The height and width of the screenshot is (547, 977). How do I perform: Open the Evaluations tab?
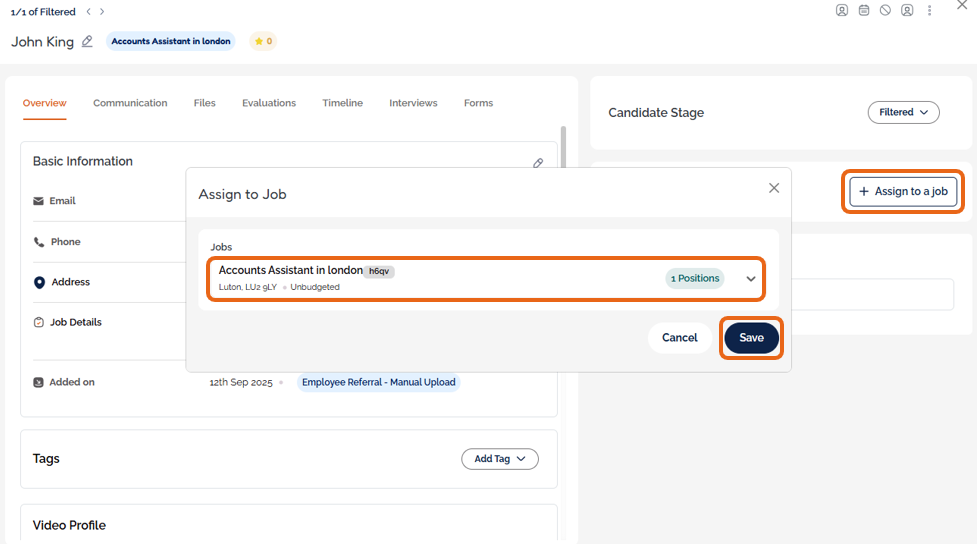click(x=269, y=103)
